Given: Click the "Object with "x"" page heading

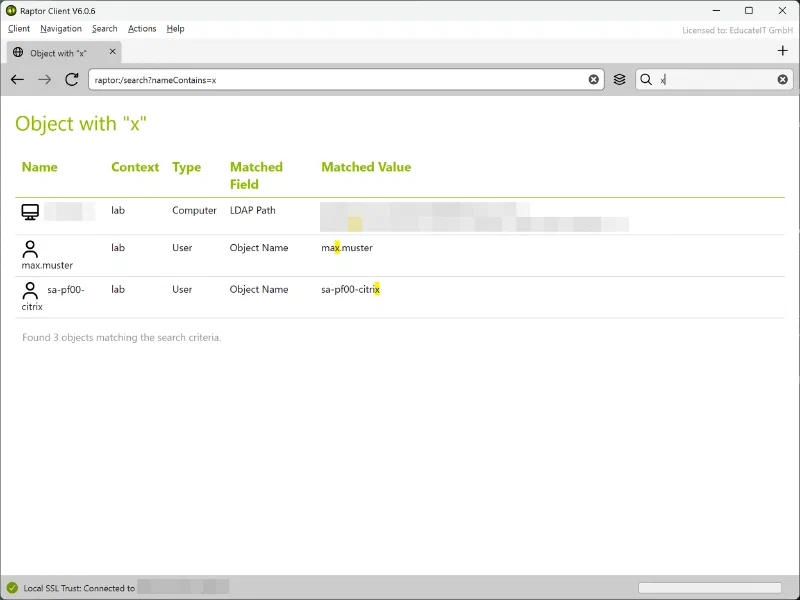Looking at the screenshot, I should coord(81,124).
